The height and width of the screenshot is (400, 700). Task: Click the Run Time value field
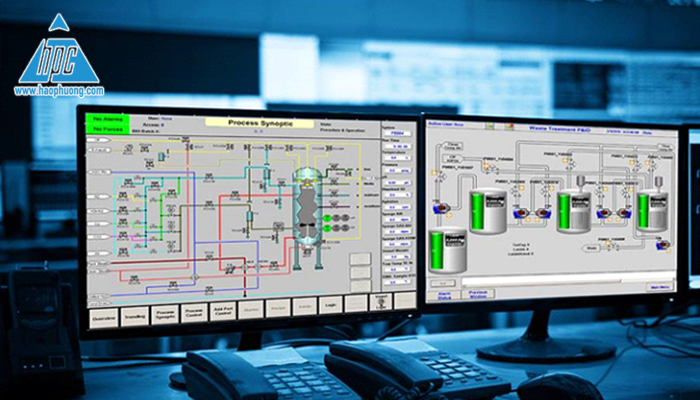397,146
